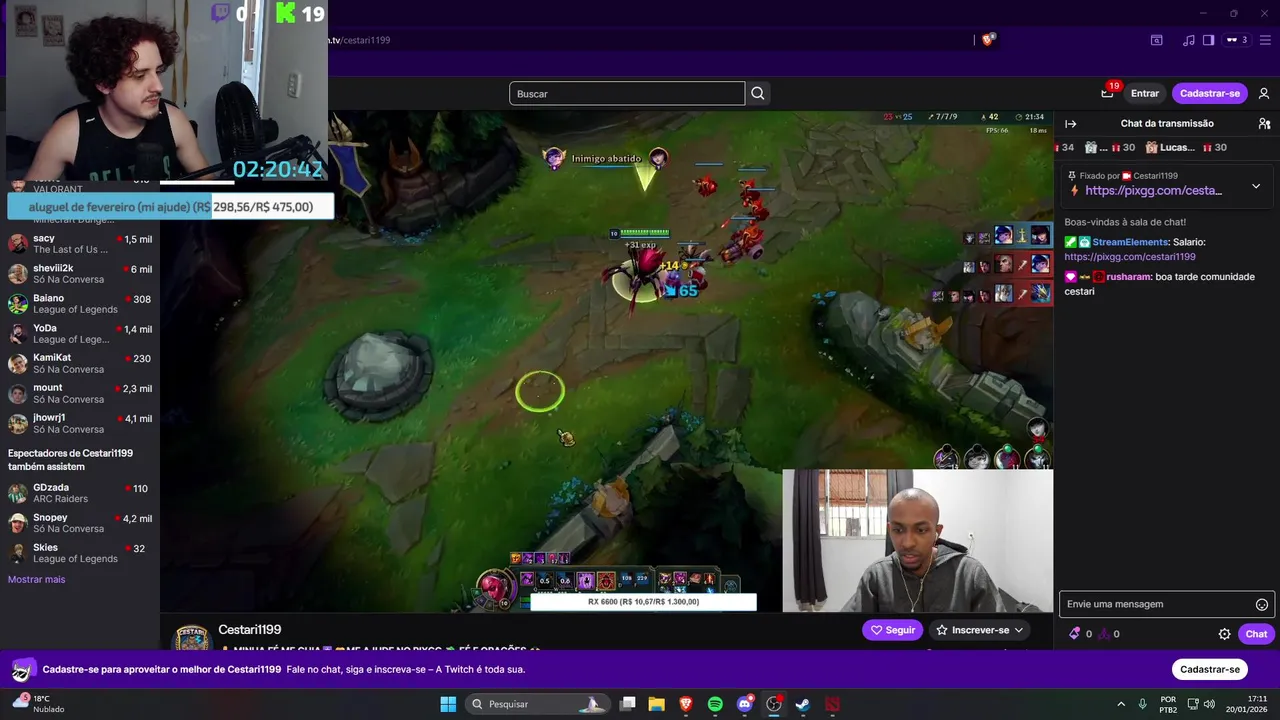
Task: Open Cestari1199 channel avatar below the video
Action: pyautogui.click(x=192, y=637)
